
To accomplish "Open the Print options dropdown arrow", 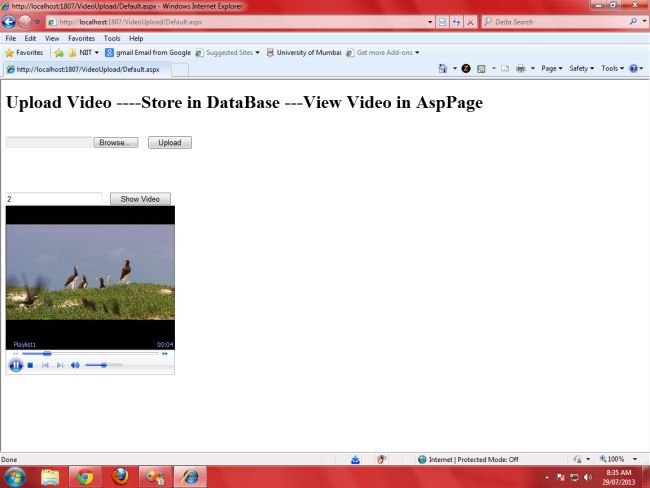I will [533, 68].
